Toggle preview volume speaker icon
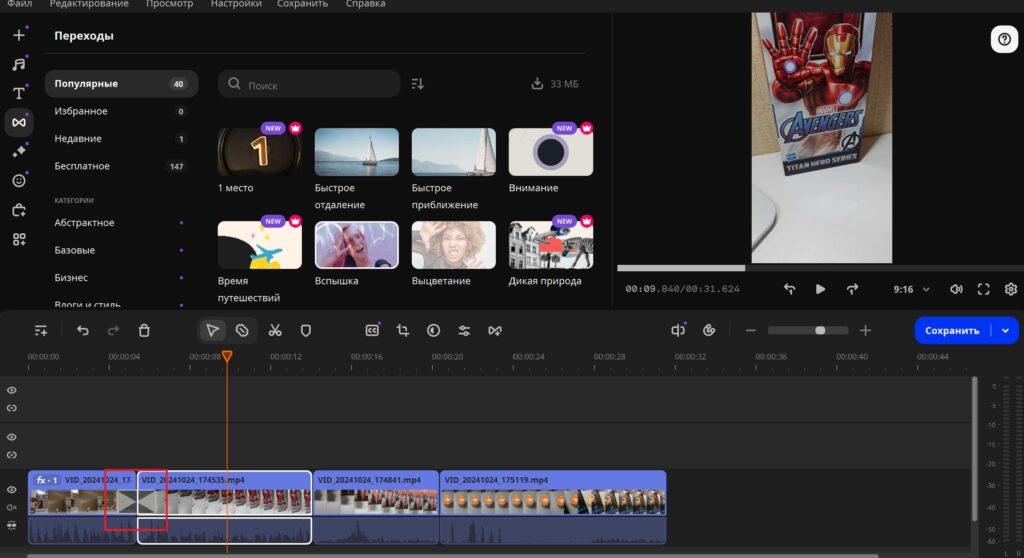1024x558 pixels. [956, 289]
